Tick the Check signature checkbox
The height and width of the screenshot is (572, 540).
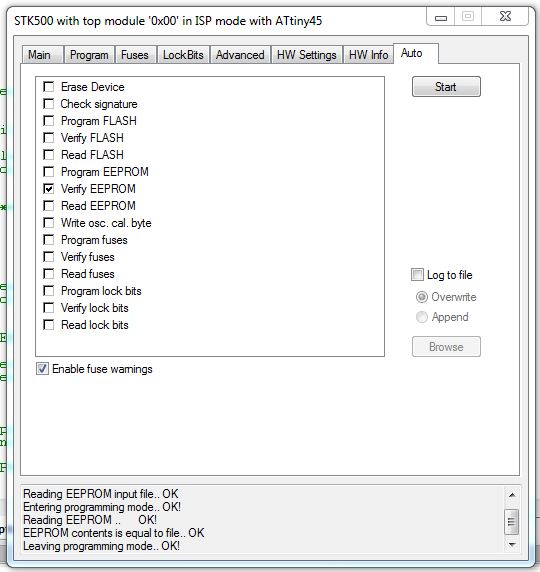coord(49,104)
